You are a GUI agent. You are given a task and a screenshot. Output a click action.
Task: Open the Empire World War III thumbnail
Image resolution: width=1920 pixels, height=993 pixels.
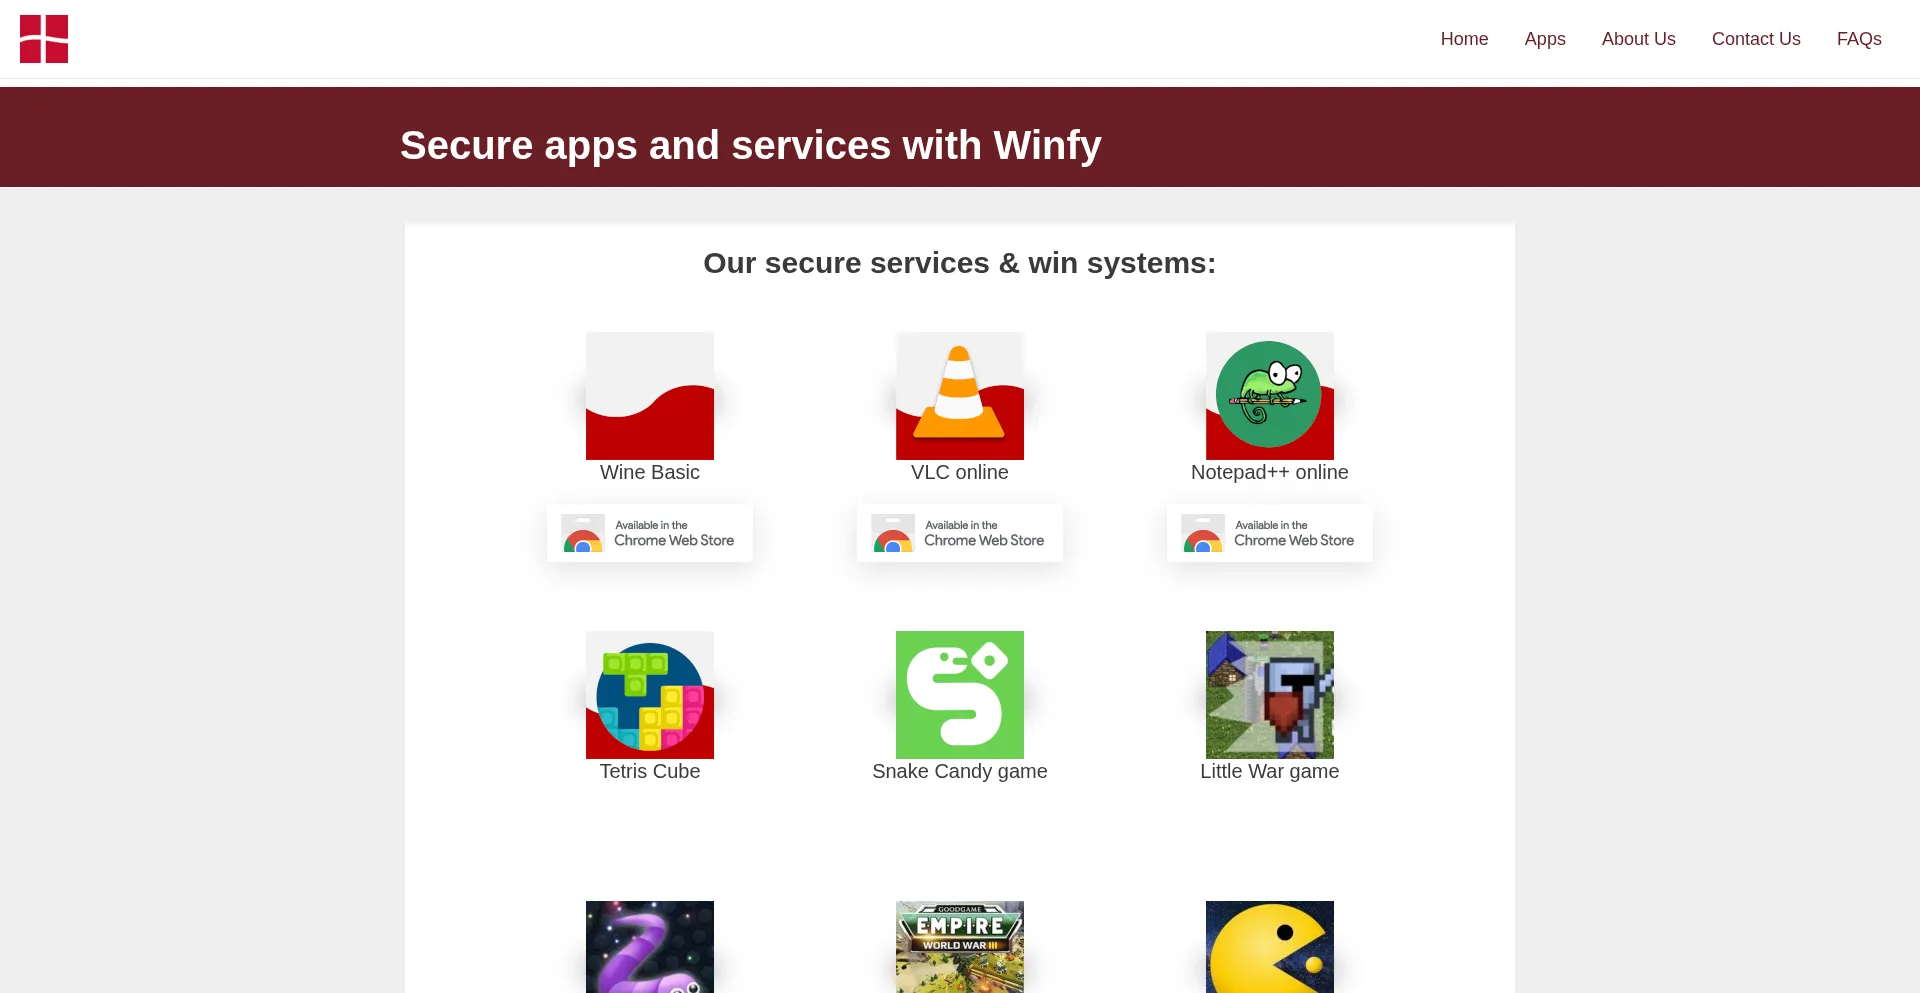click(960, 947)
